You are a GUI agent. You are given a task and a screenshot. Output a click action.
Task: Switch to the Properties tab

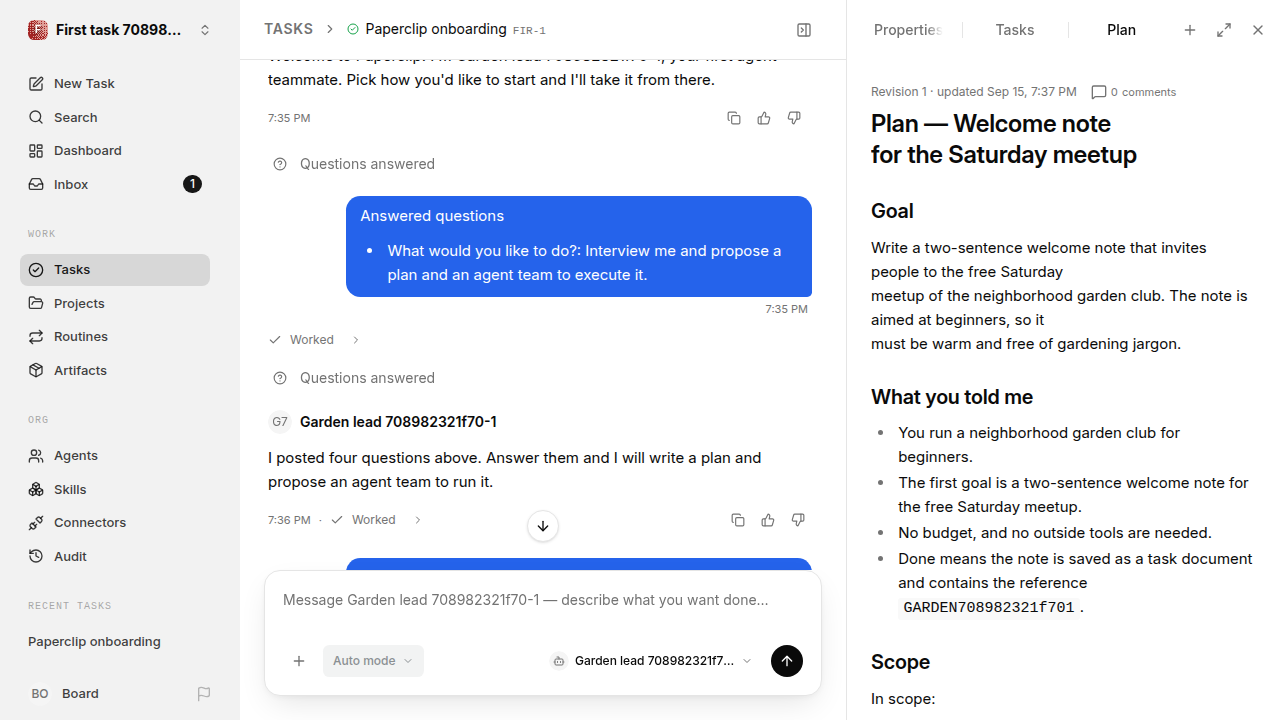pos(907,30)
